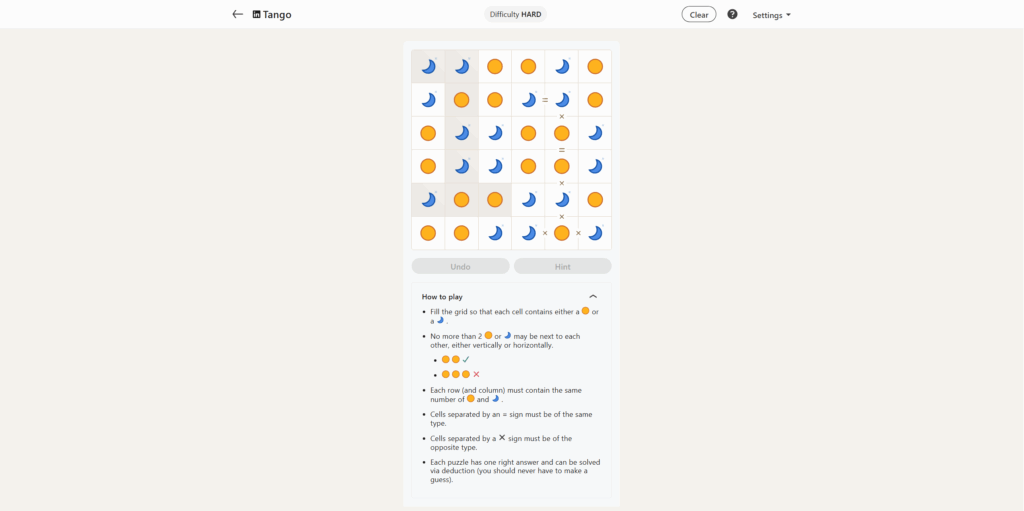Click the How to play heading
1024x511 pixels.
point(442,297)
